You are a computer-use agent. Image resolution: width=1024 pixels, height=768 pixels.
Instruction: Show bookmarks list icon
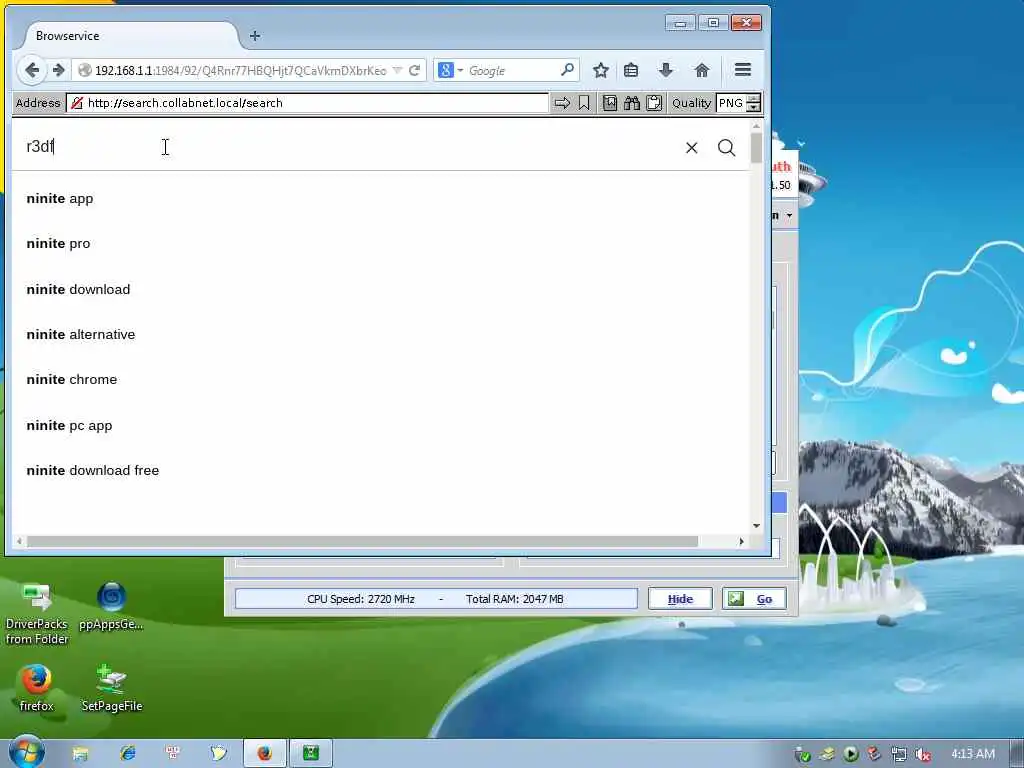click(631, 70)
